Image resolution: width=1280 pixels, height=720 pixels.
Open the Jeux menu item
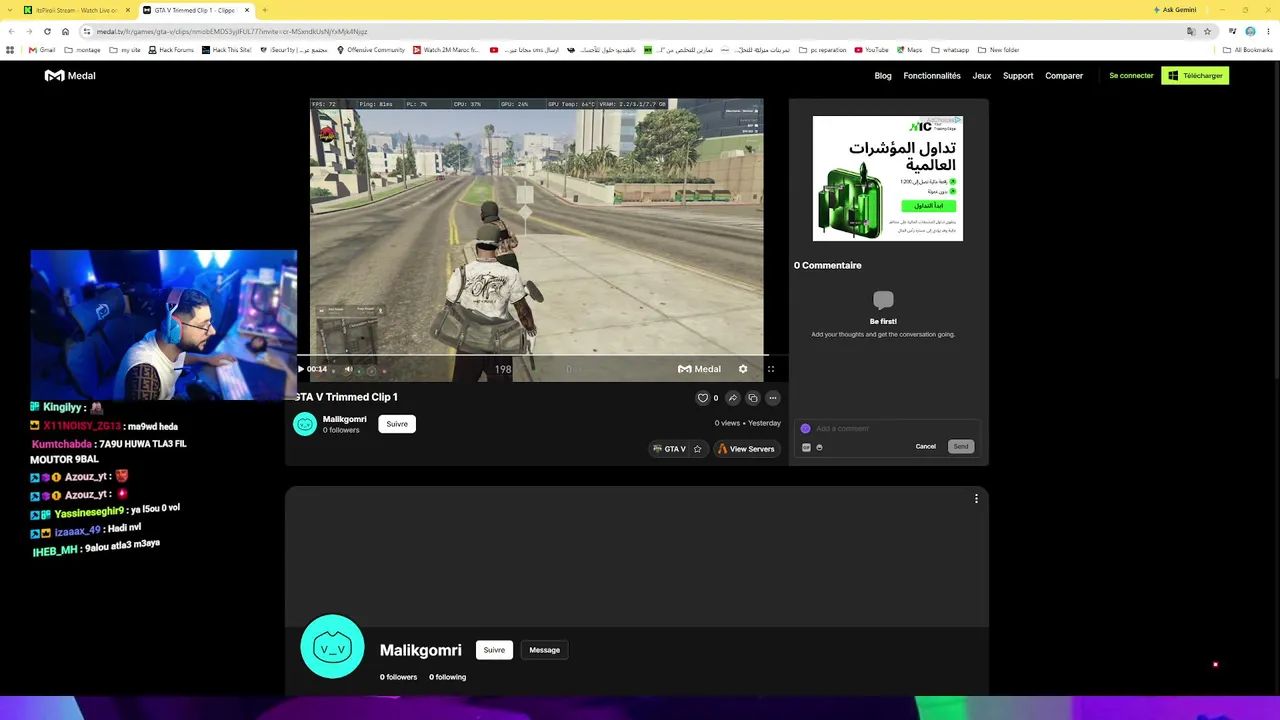[982, 76]
